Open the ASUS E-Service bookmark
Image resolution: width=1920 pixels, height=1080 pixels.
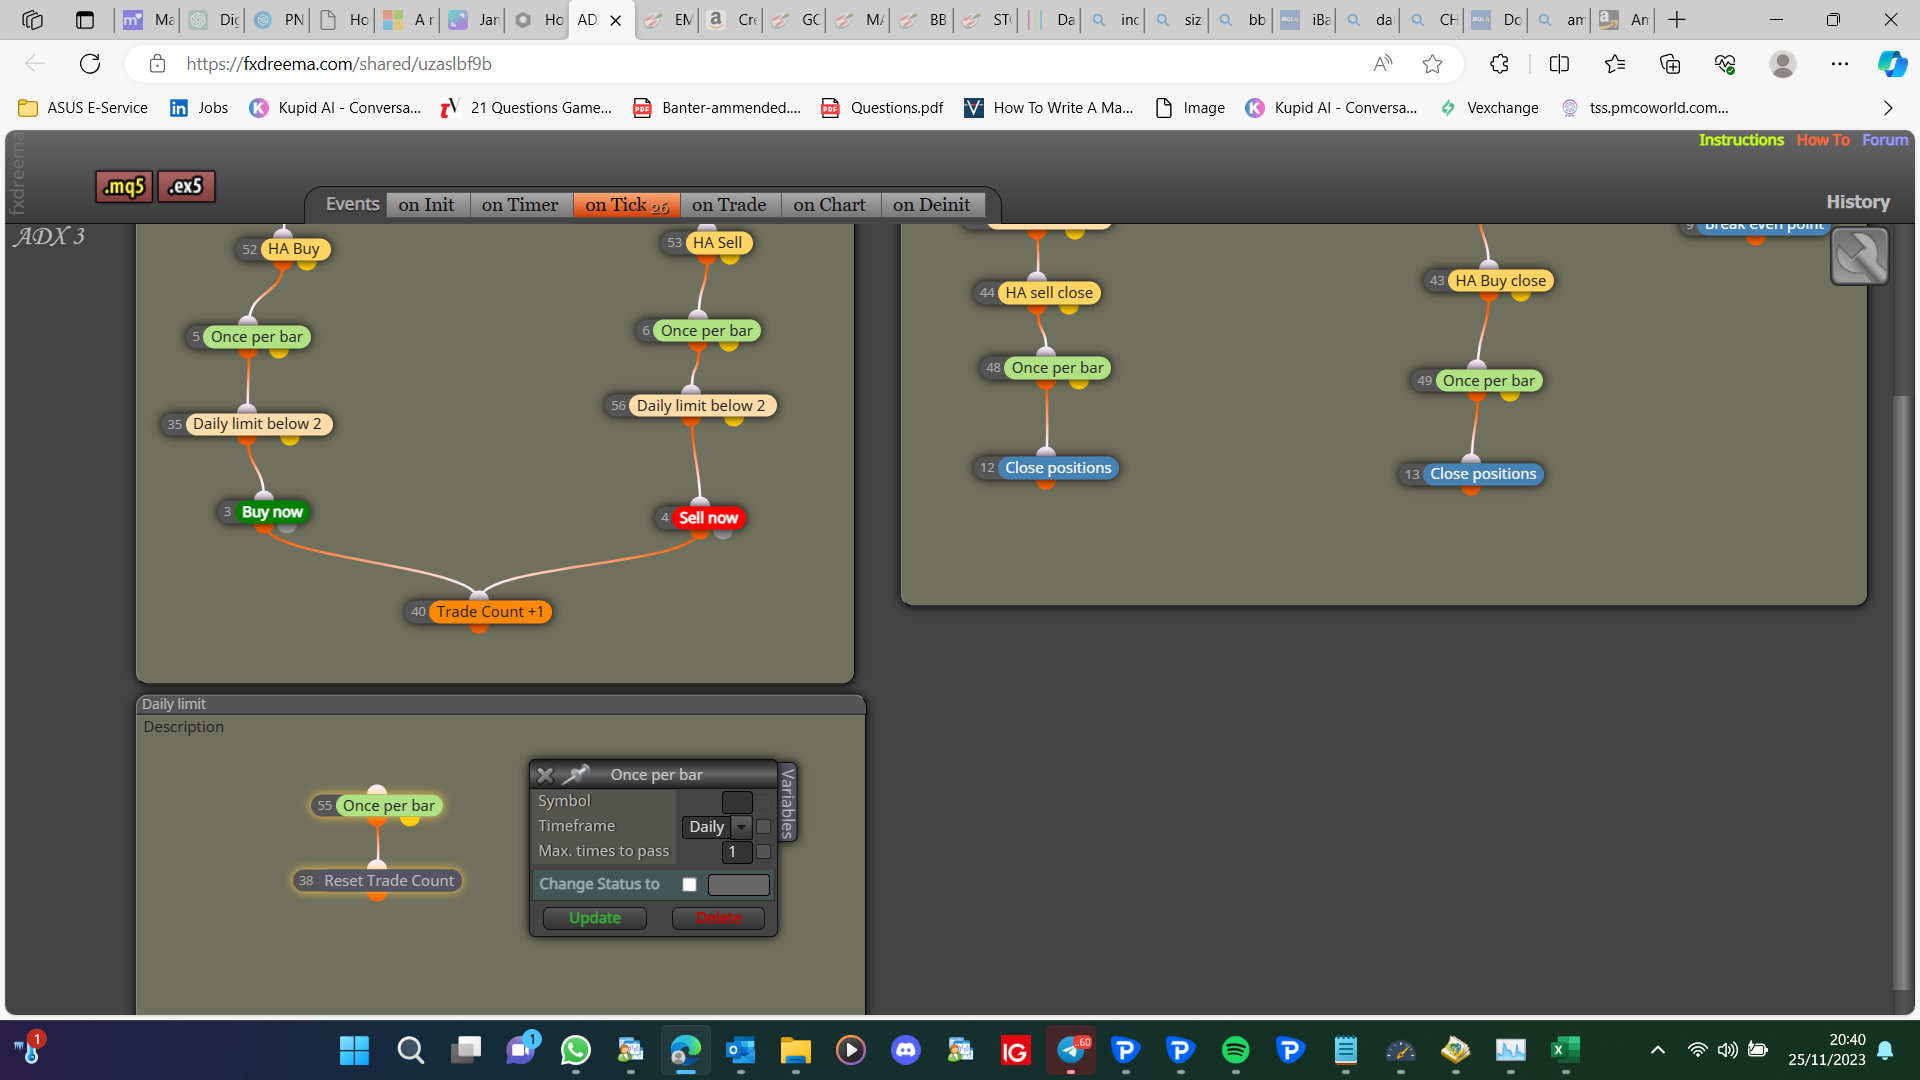point(83,108)
